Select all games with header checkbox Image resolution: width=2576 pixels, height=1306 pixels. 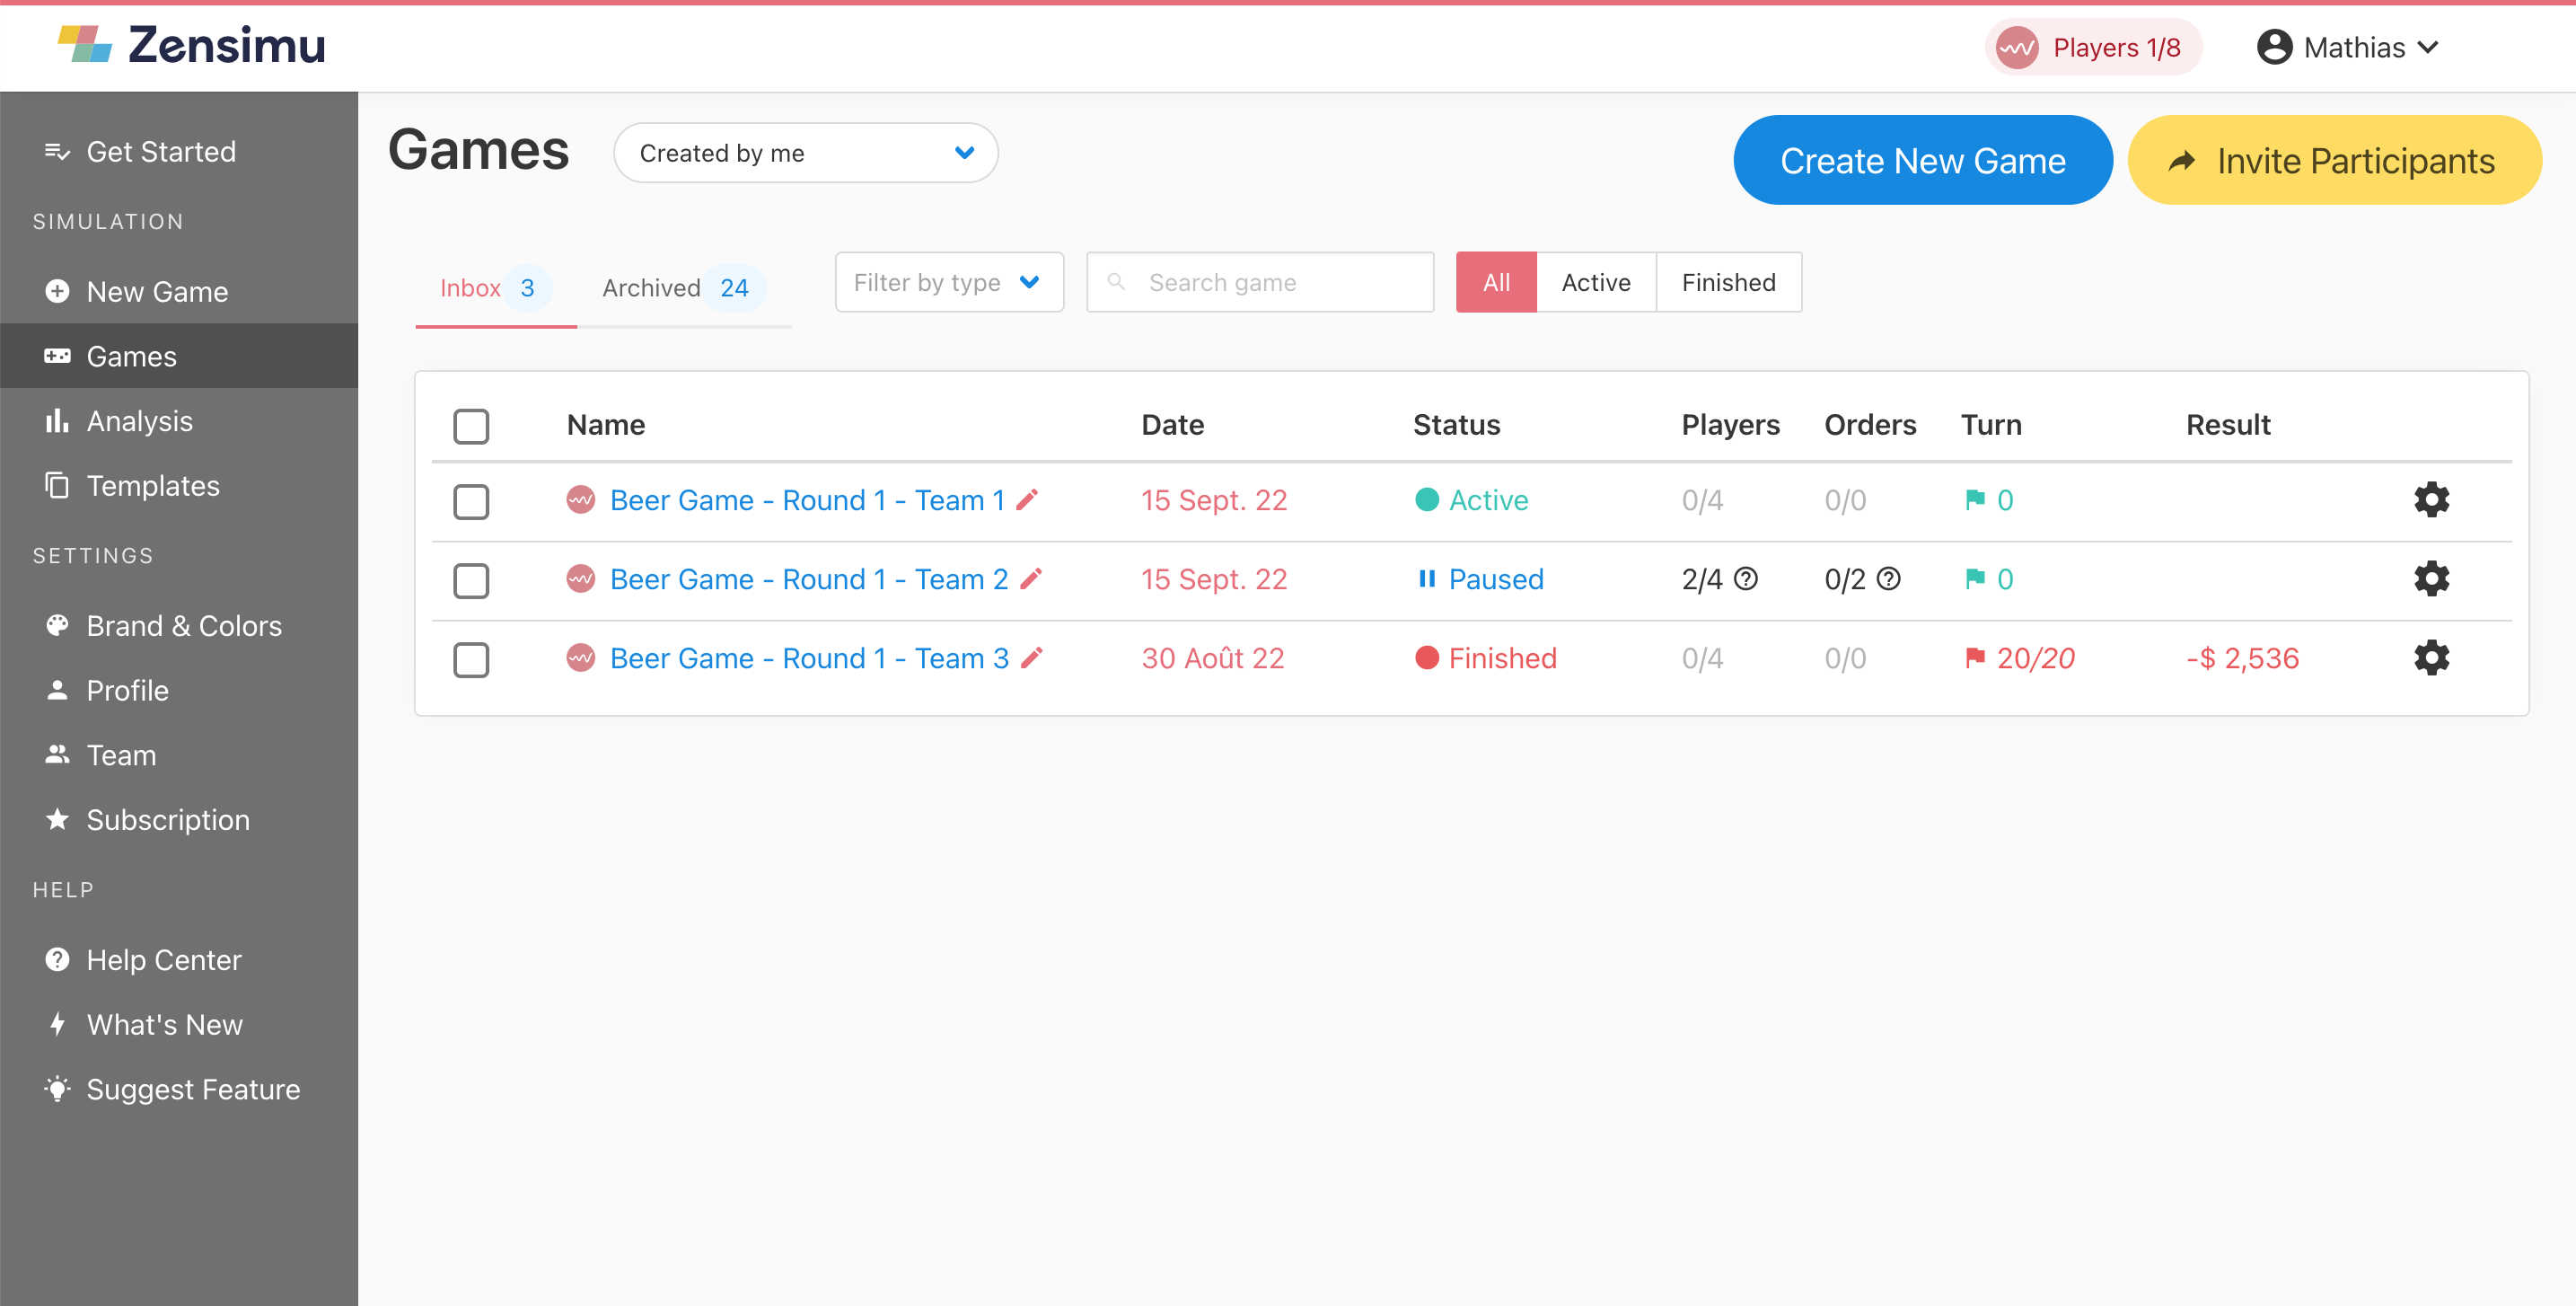click(471, 426)
